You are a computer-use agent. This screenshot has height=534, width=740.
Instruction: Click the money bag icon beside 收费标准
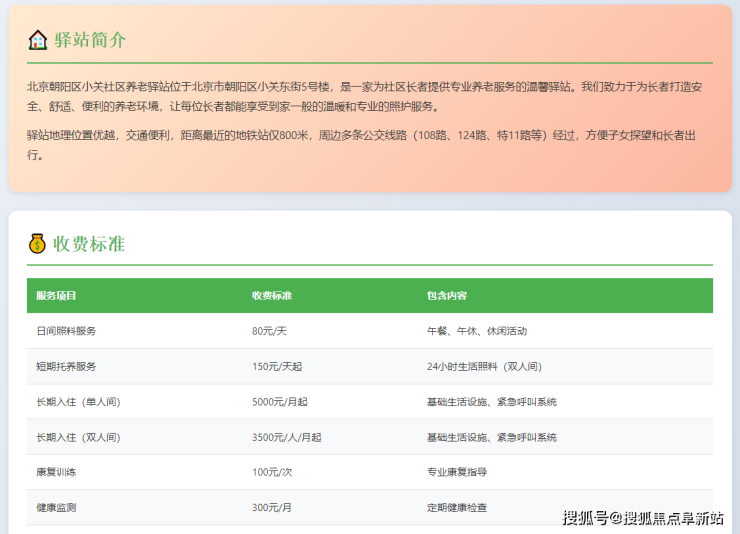click(38, 243)
